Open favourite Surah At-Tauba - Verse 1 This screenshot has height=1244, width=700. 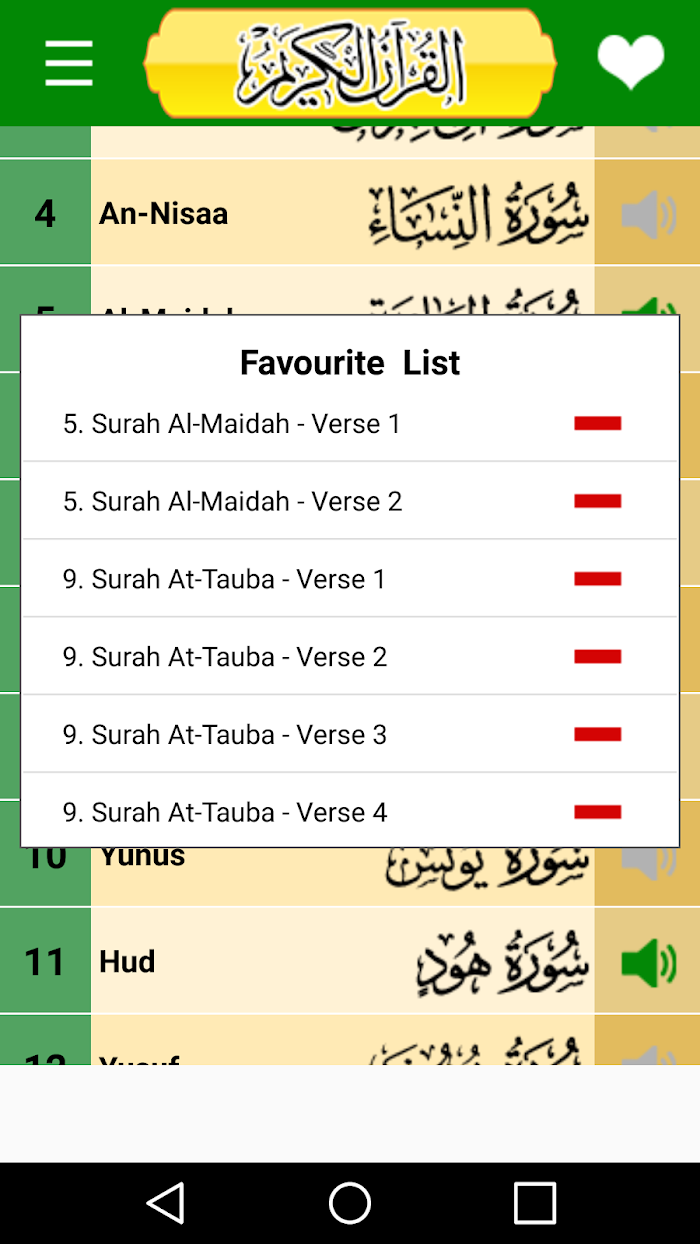224,579
